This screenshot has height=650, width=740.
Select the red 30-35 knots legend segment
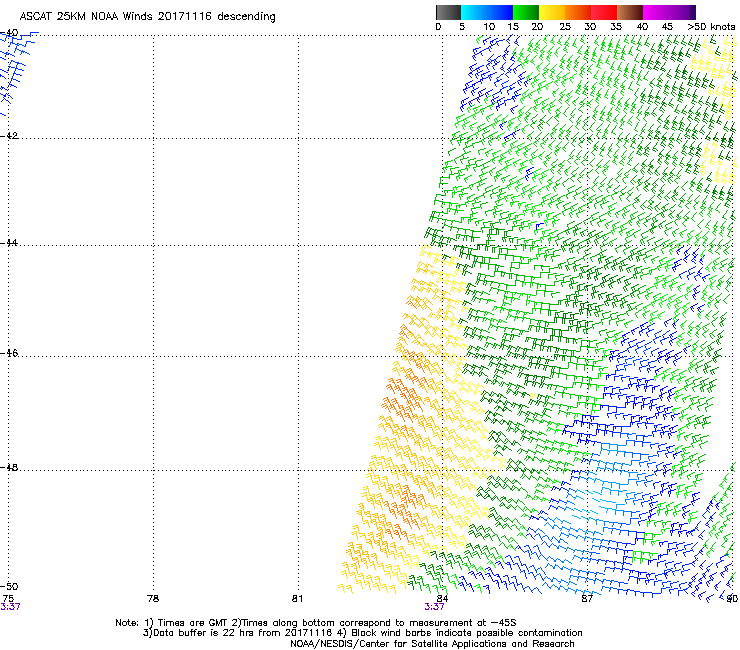(x=604, y=12)
